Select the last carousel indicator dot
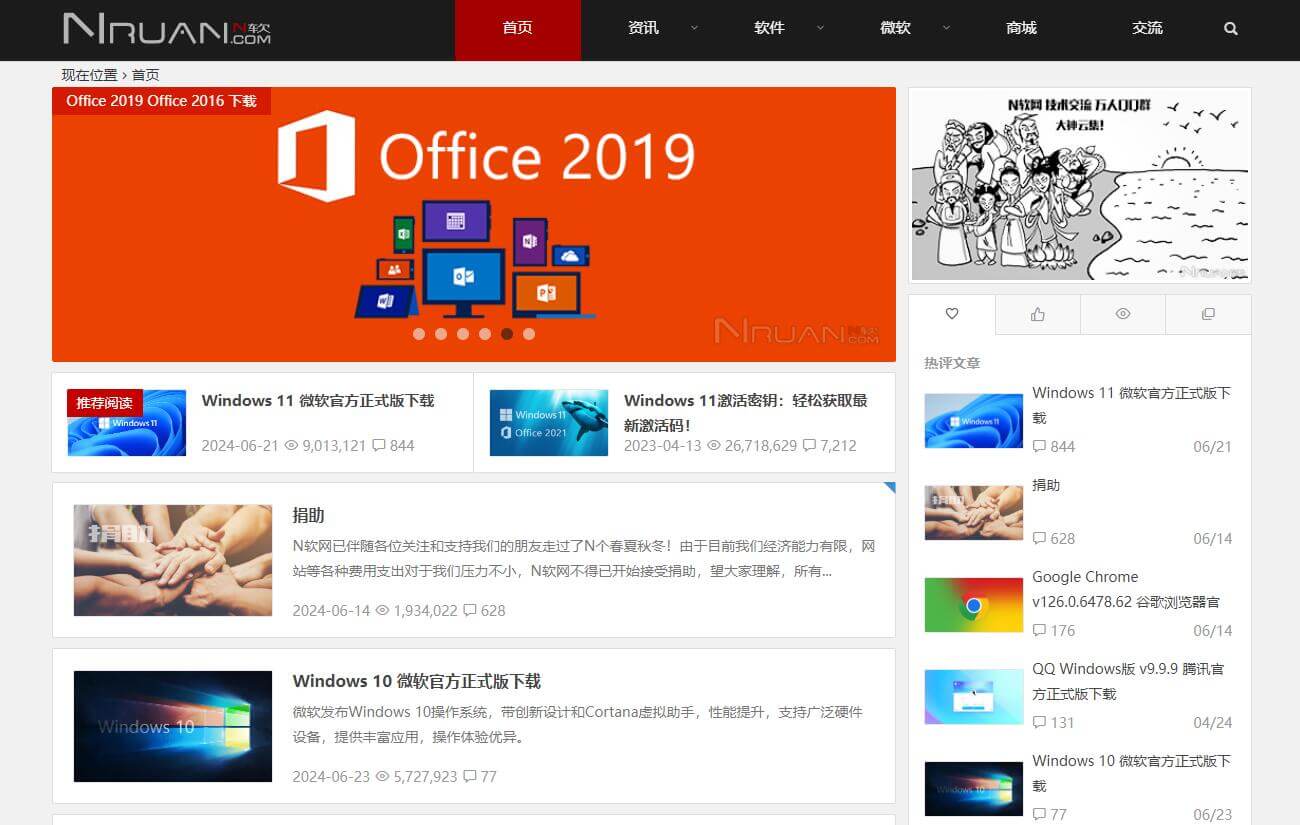The image size is (1300, 825). tap(529, 334)
